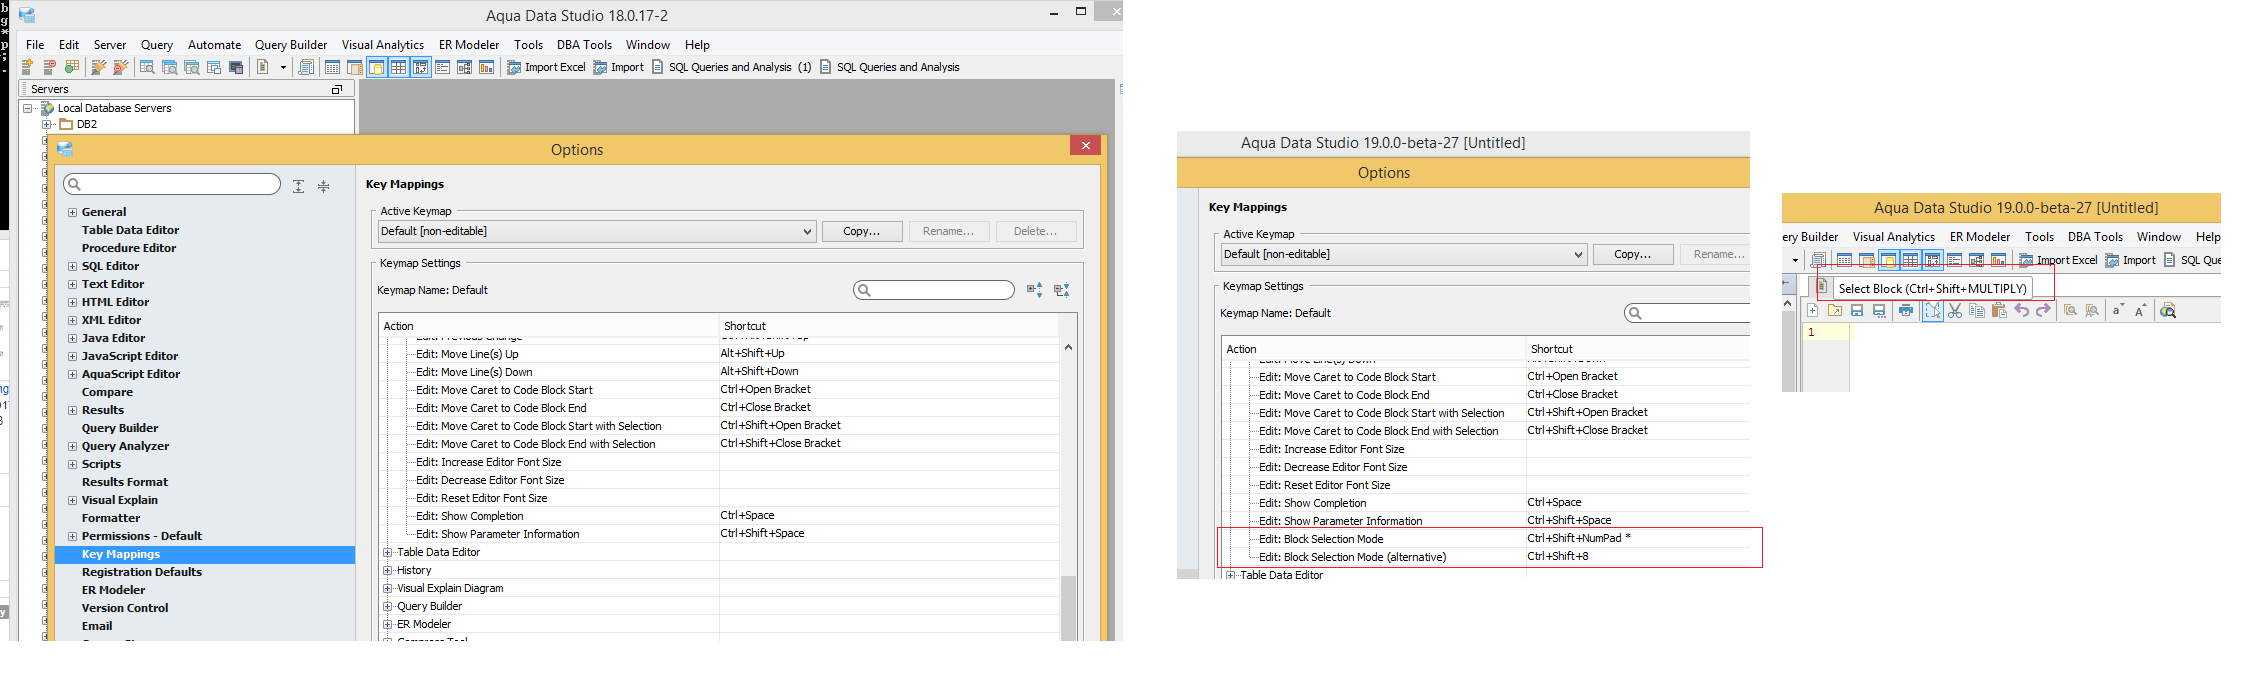Click the Cut scissors icon in editor toolbar
Viewport: 2266px width, 690px height.
[1955, 310]
